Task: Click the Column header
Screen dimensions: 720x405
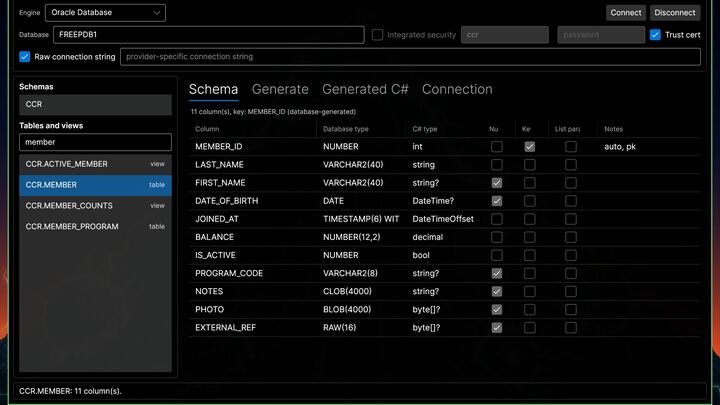Action: click(x=207, y=129)
